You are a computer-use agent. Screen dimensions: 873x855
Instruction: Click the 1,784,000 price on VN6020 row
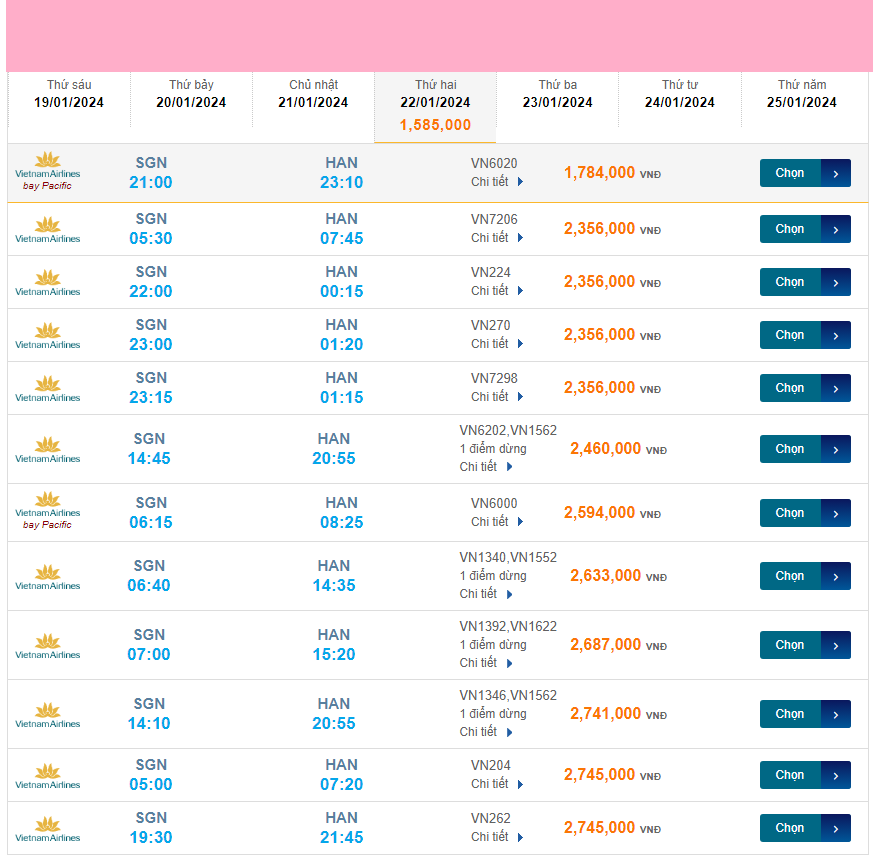(599, 173)
